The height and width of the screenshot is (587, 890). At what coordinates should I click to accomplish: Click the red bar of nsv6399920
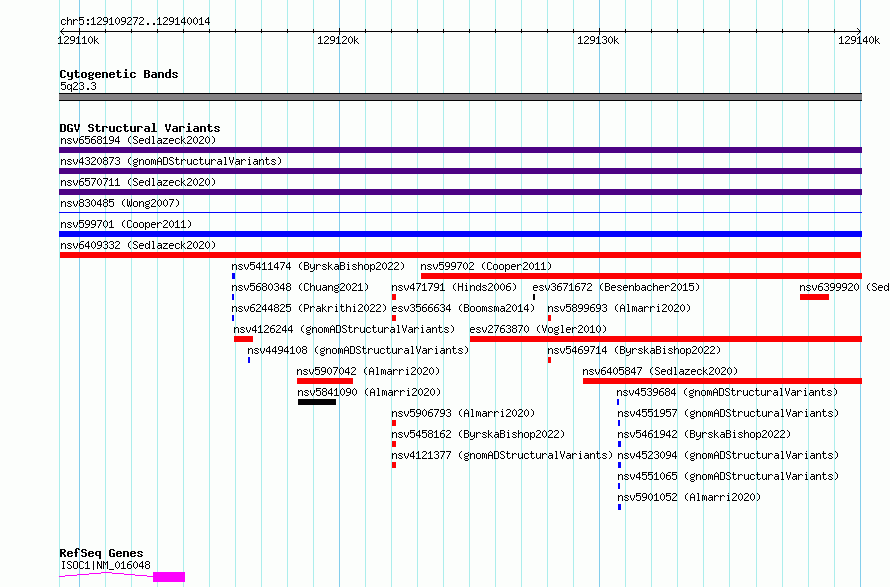(815, 297)
